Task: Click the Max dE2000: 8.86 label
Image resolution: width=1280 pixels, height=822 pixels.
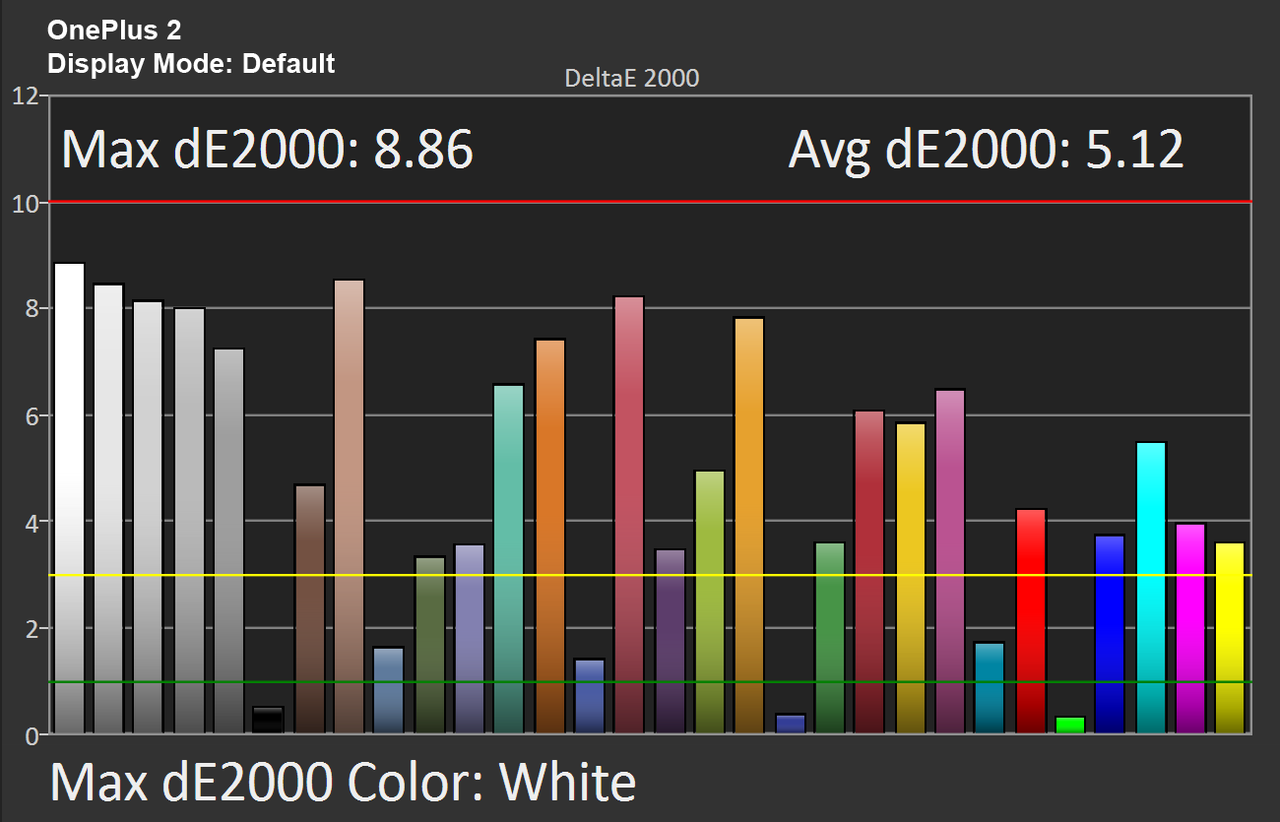Action: coord(267,151)
